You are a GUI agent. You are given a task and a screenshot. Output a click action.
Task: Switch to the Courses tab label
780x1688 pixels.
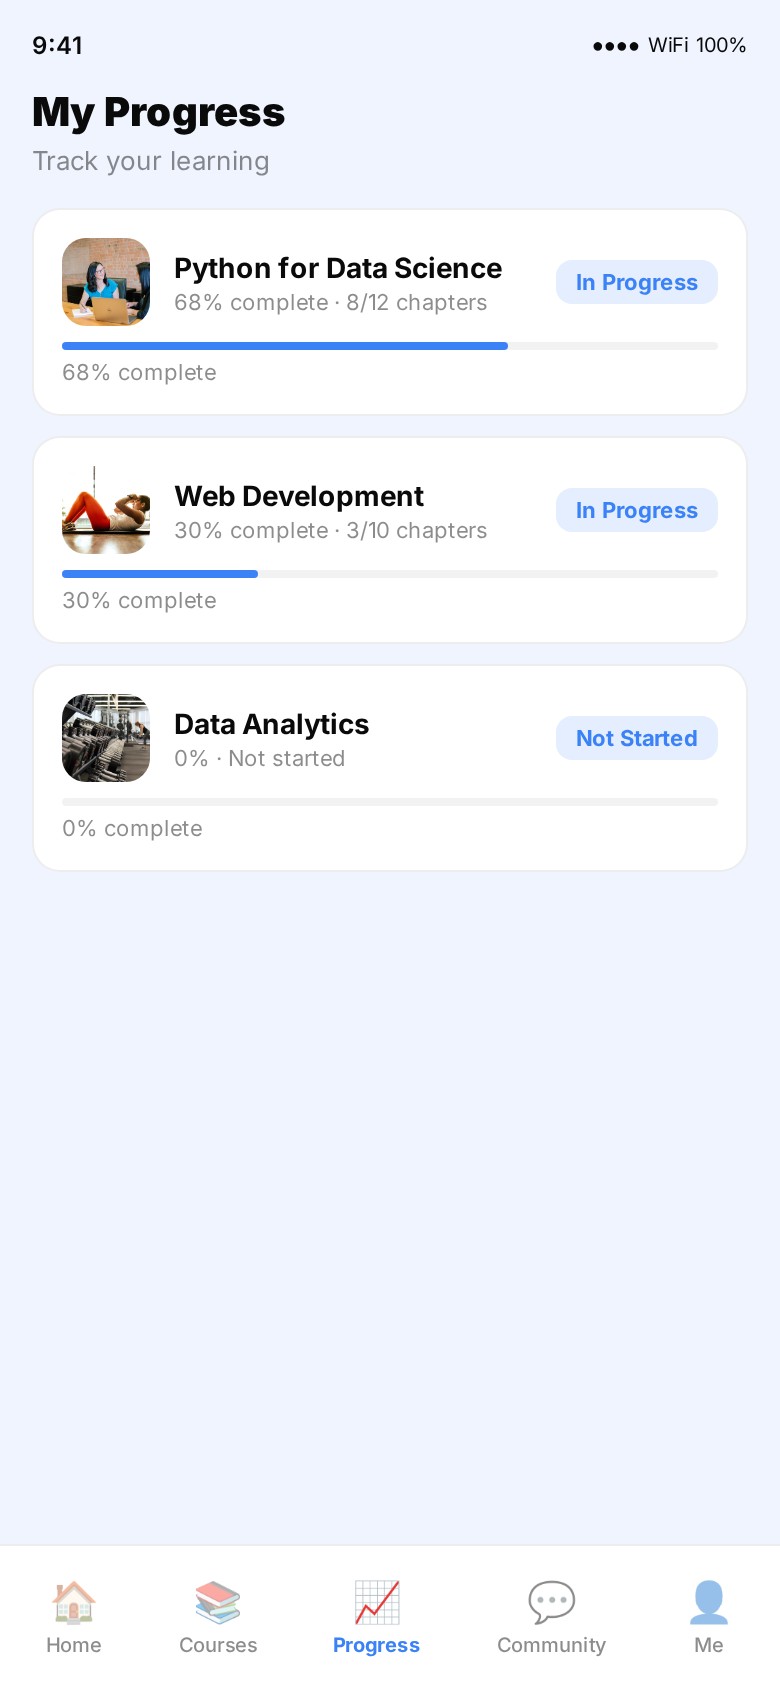[218, 1645]
